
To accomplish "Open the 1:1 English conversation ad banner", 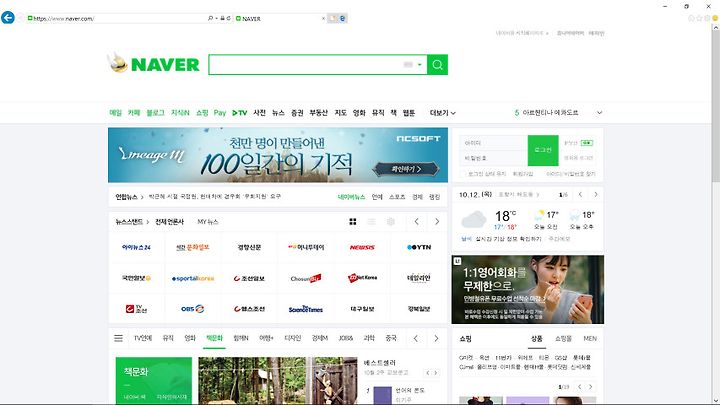I will coord(528,290).
